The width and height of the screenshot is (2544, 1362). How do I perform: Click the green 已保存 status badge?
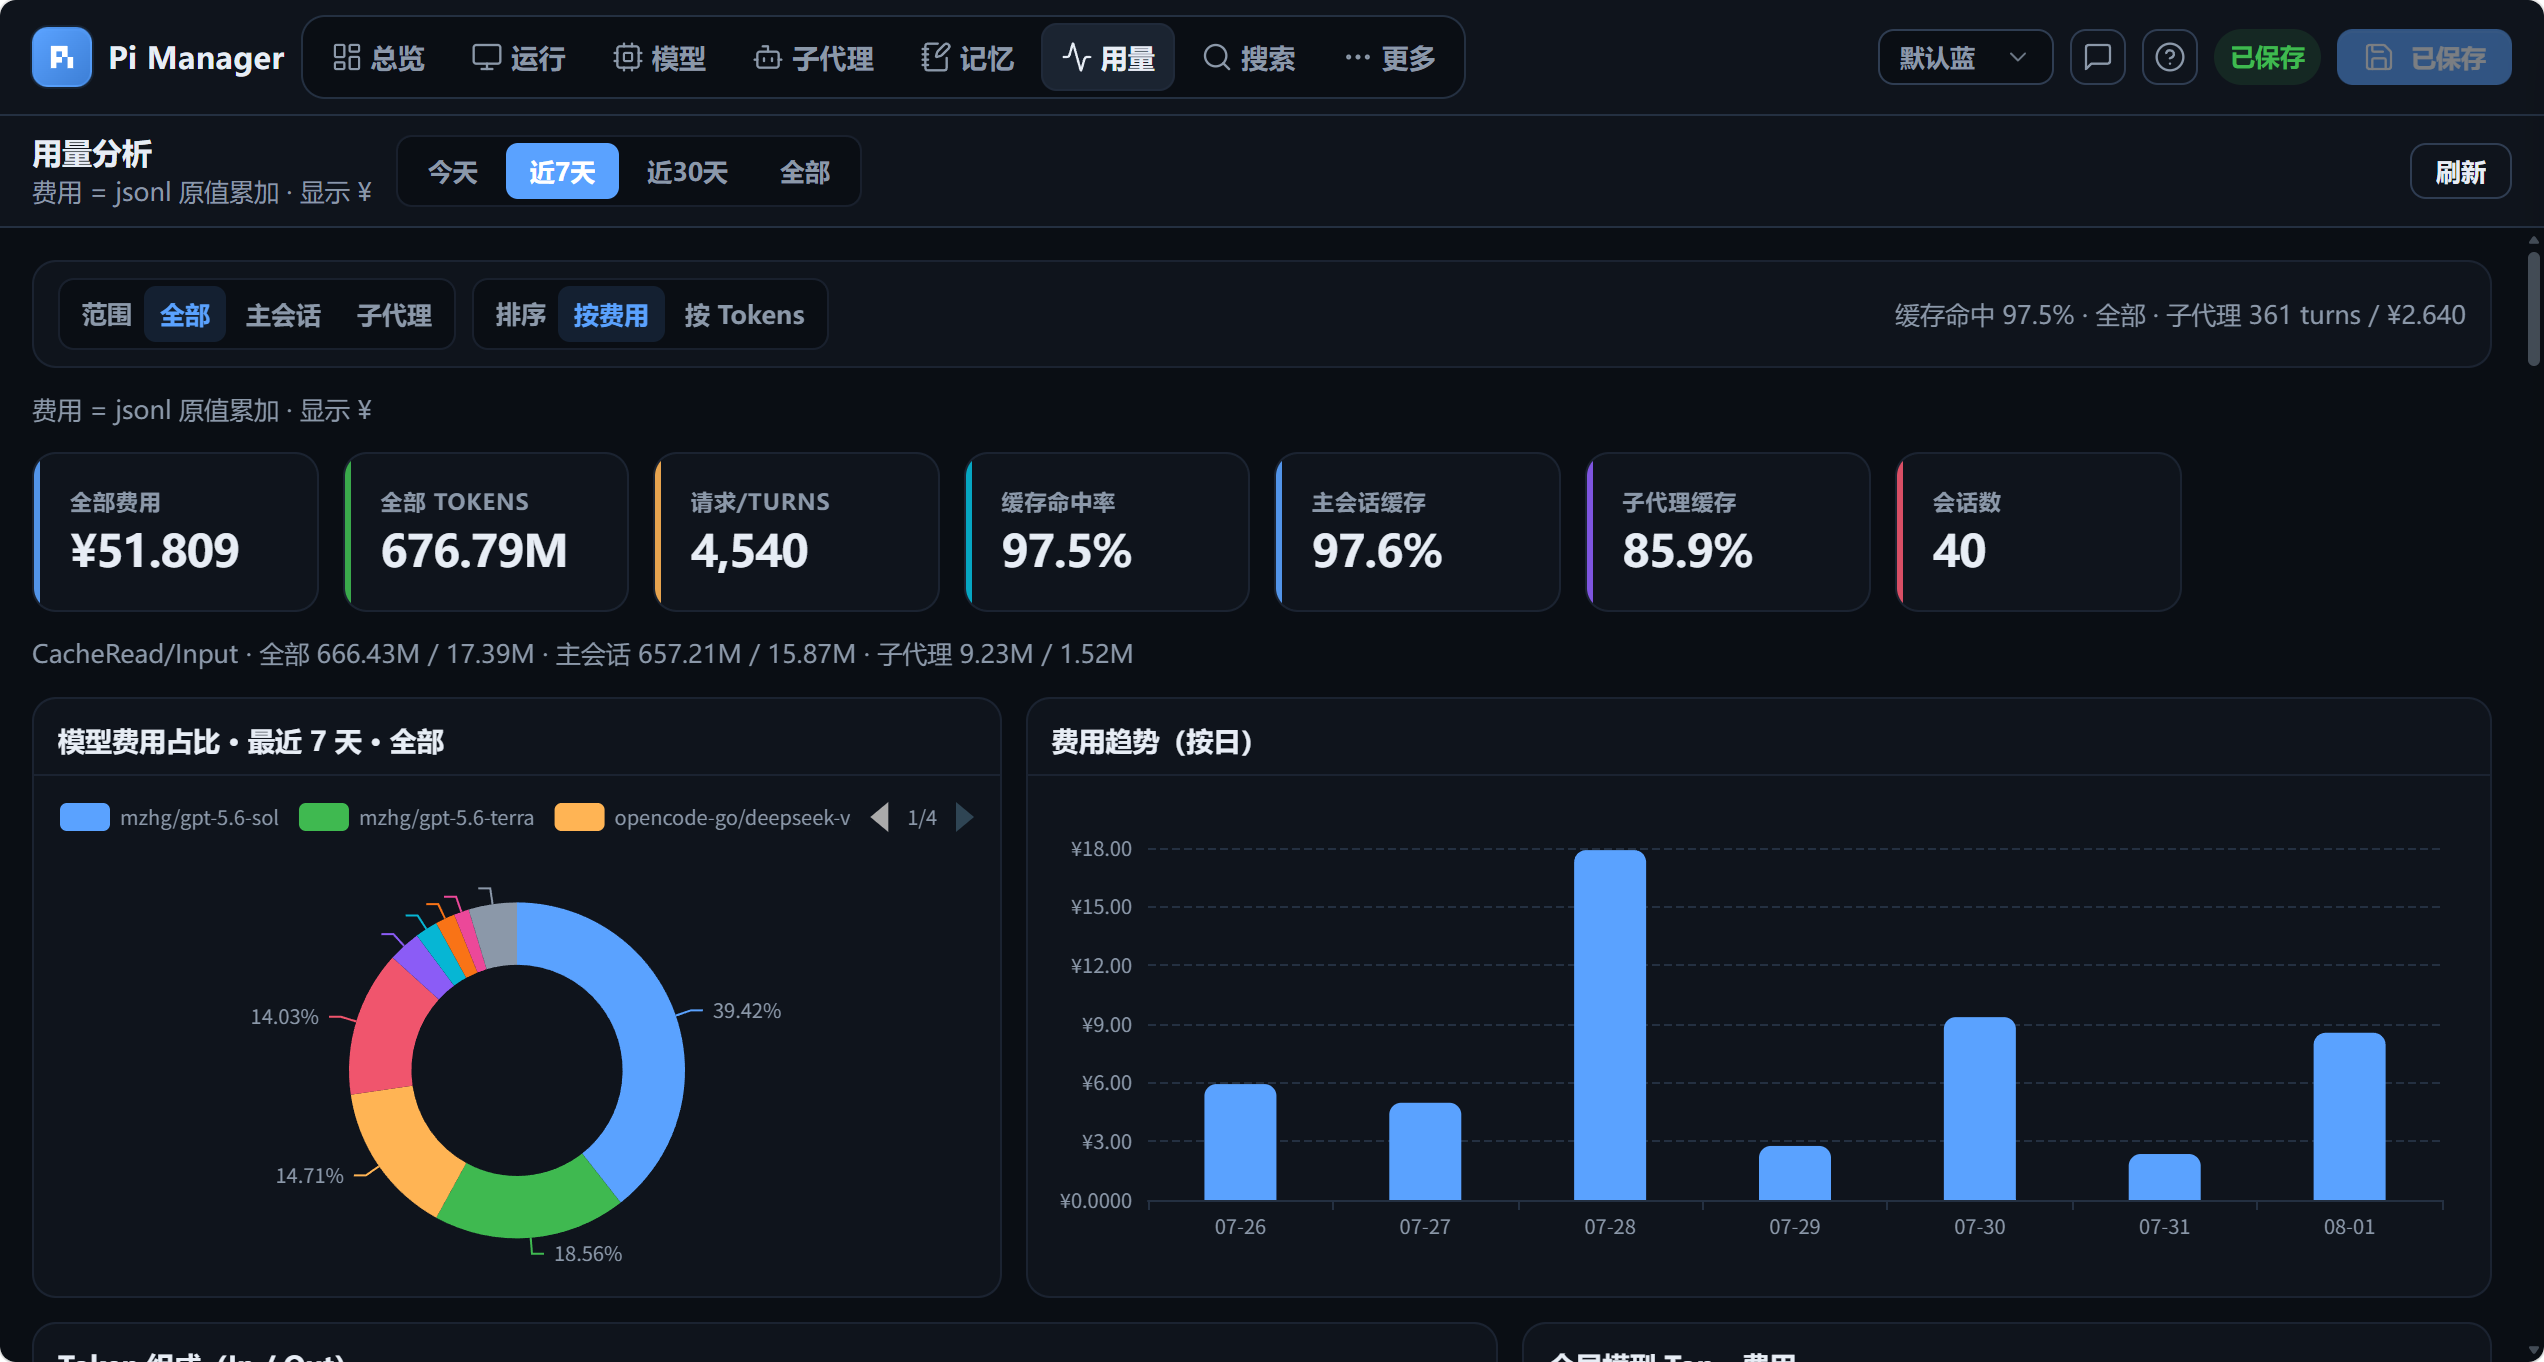(2267, 57)
